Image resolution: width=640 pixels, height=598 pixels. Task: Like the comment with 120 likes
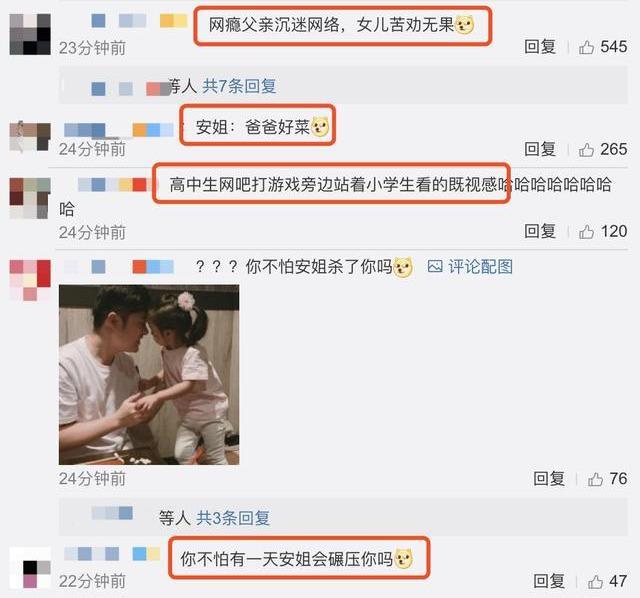pos(586,232)
